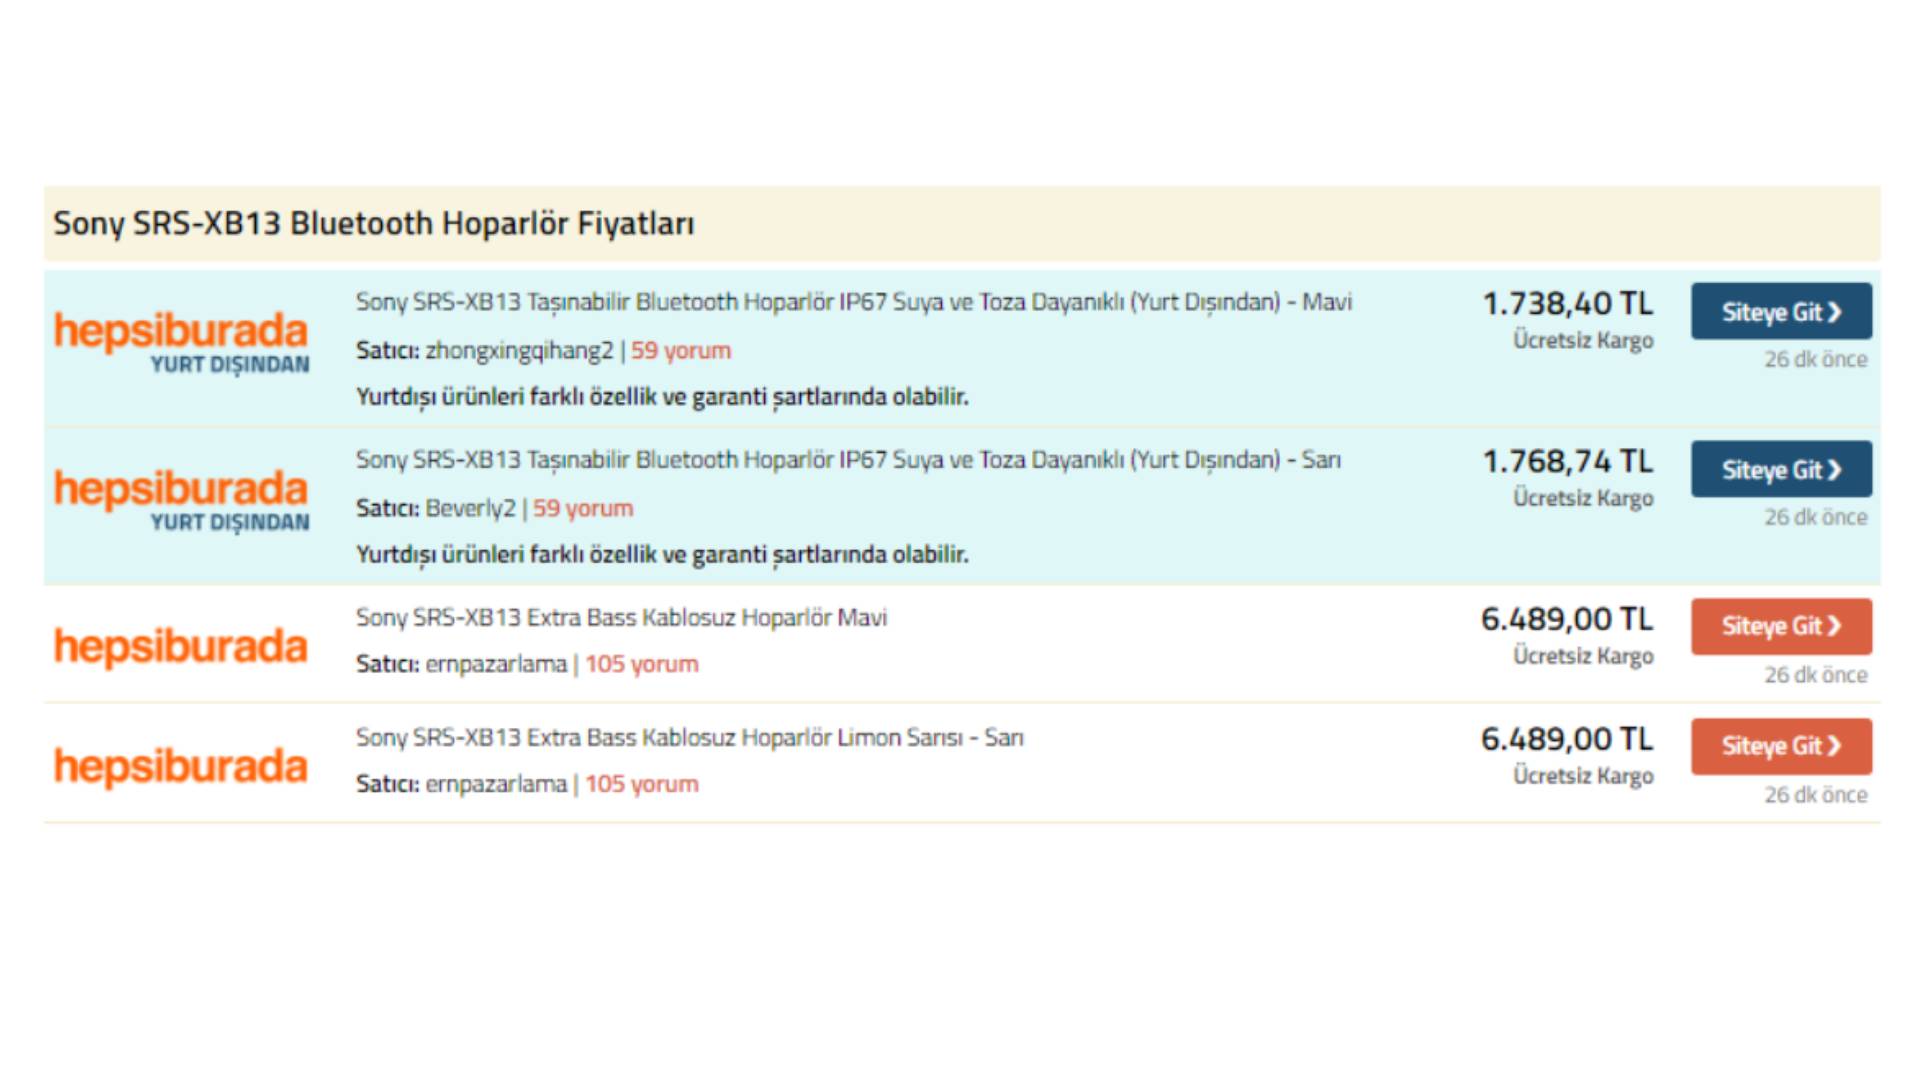1920x1080 pixels.
Task: Open Hoparlör Limon Sarısı - Sarı title
Action: point(690,738)
